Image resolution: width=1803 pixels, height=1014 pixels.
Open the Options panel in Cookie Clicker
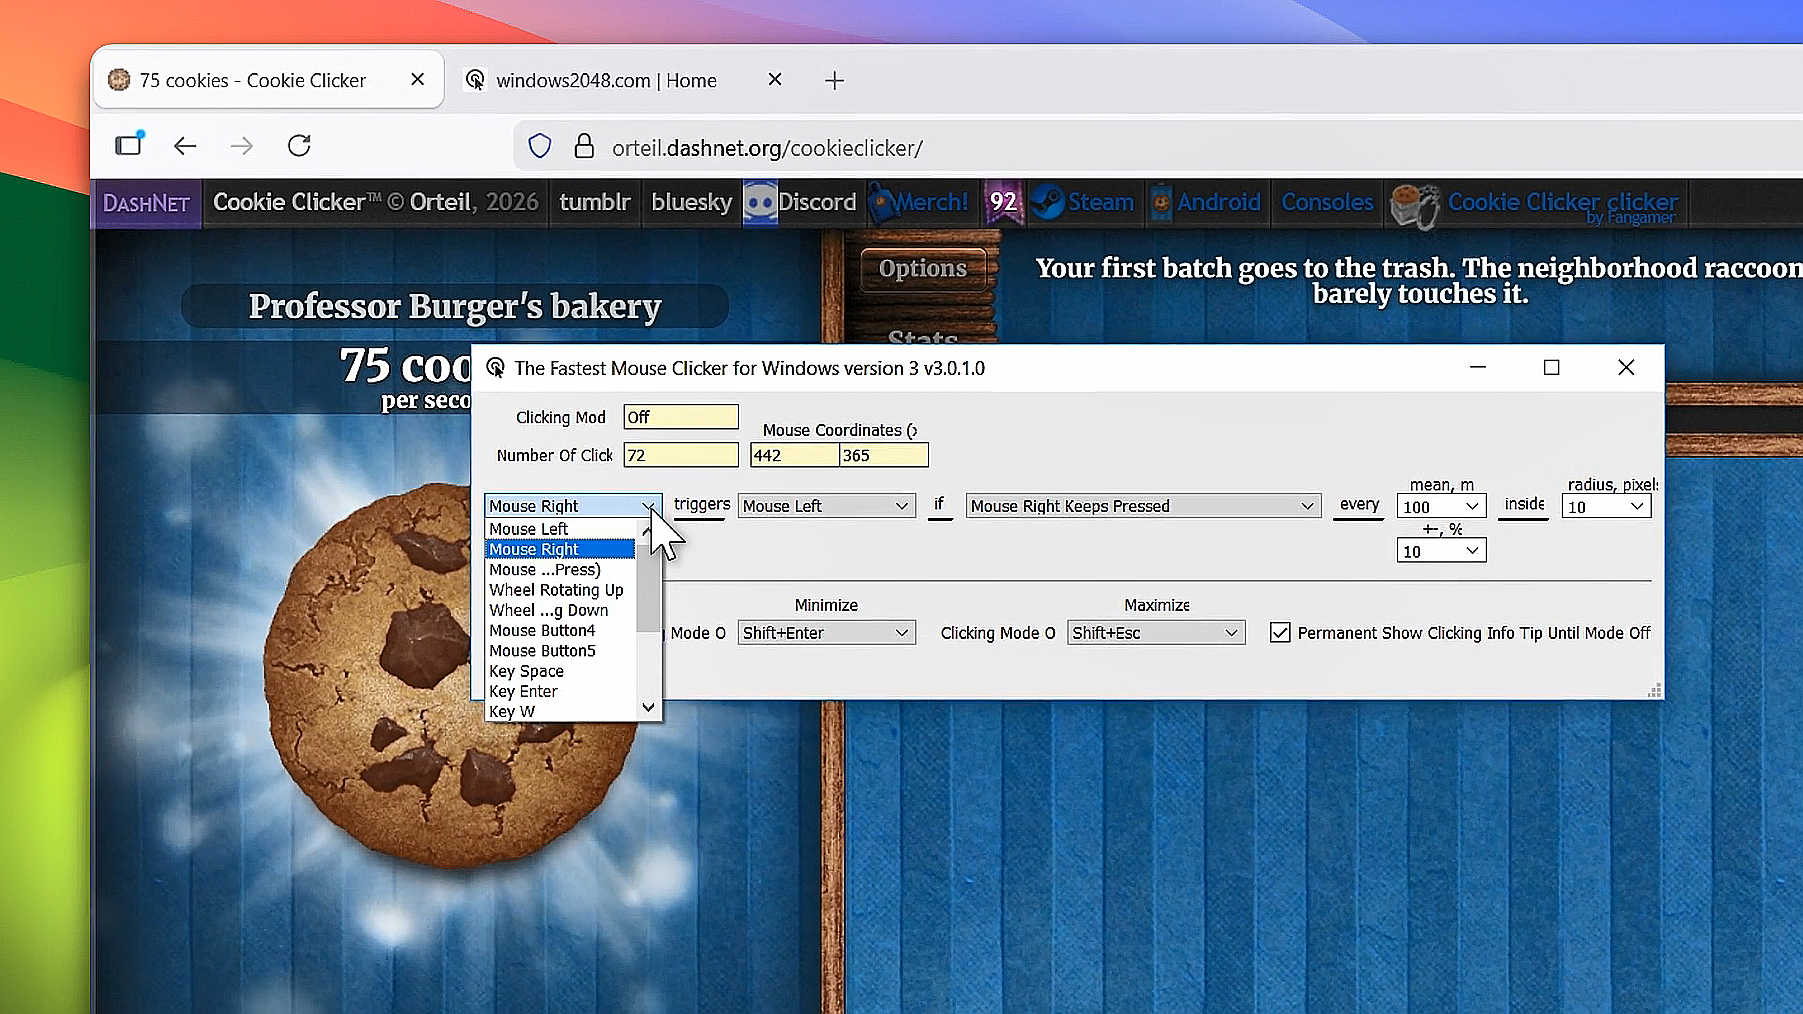922,268
